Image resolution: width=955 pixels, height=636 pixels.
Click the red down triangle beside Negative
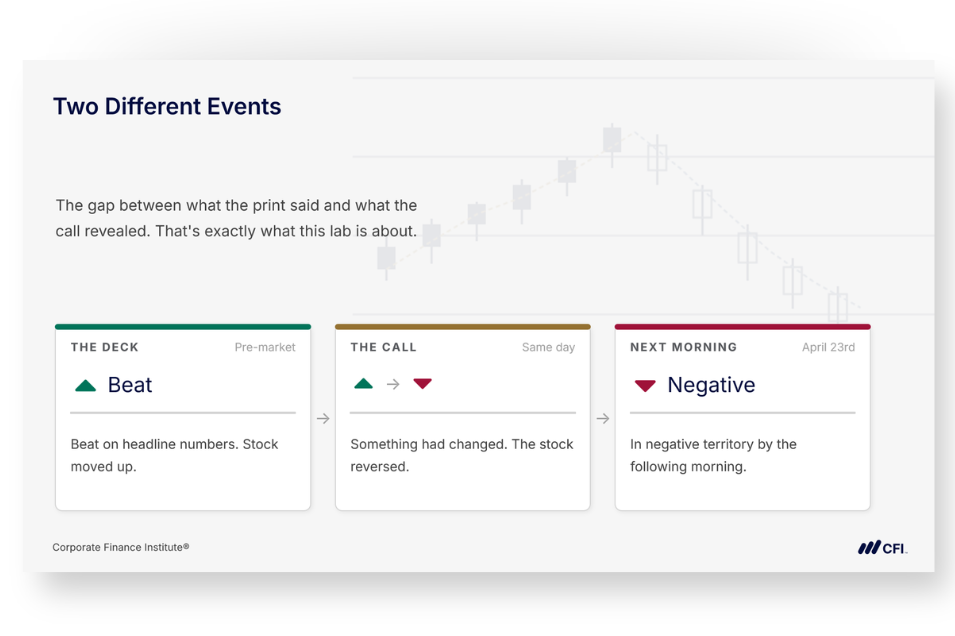(x=645, y=386)
